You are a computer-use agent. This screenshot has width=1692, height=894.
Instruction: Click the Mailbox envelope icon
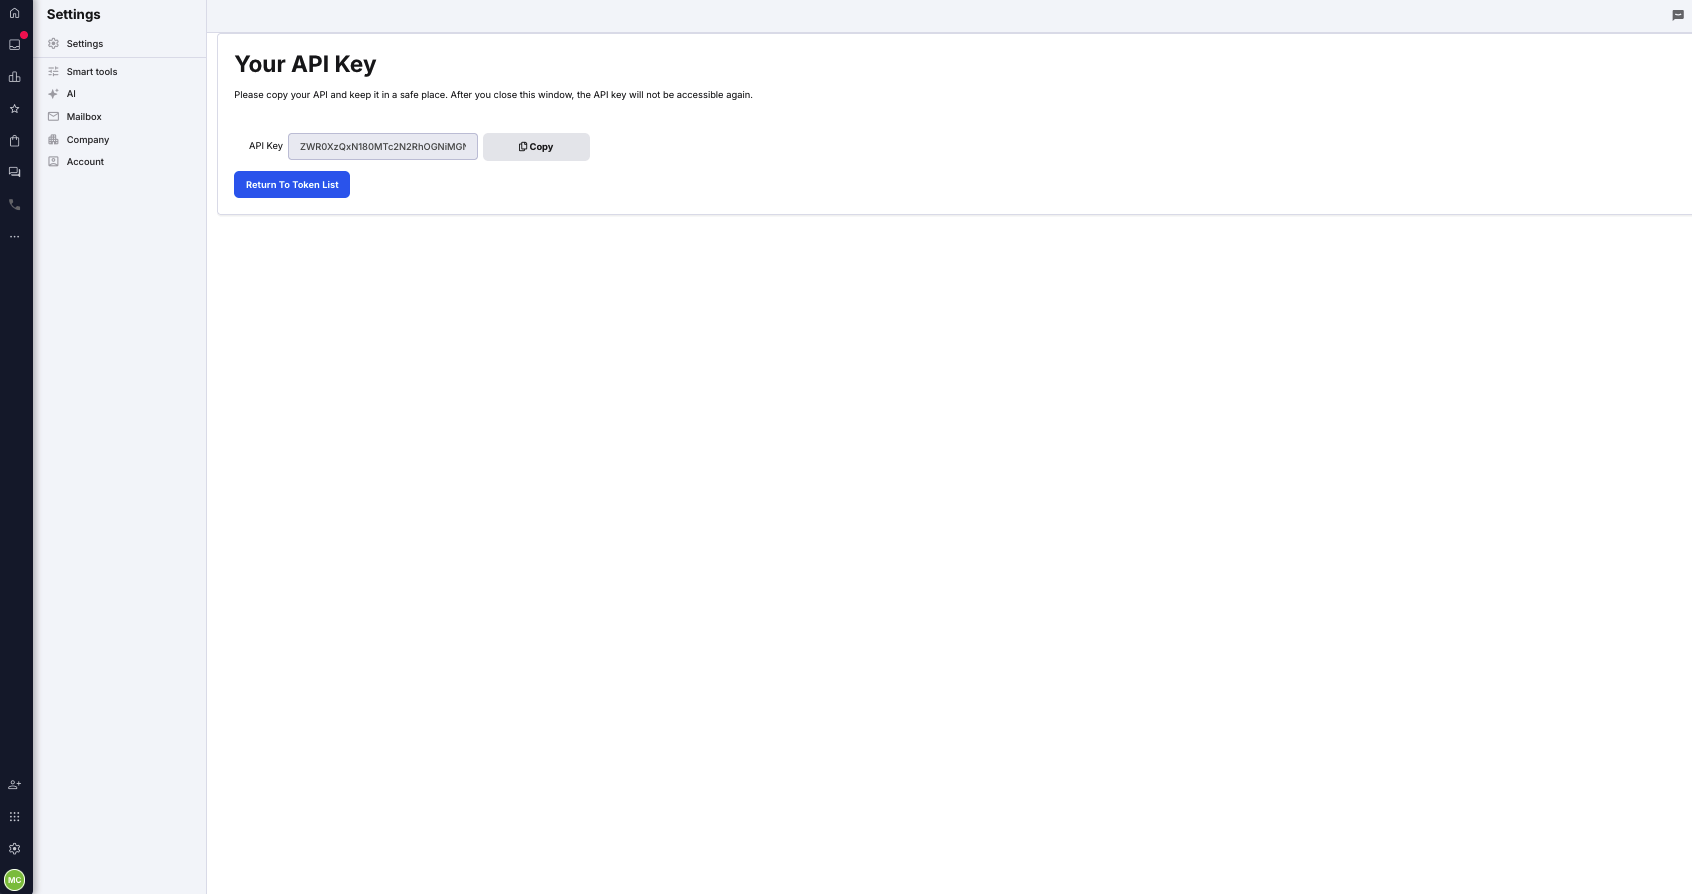point(54,117)
